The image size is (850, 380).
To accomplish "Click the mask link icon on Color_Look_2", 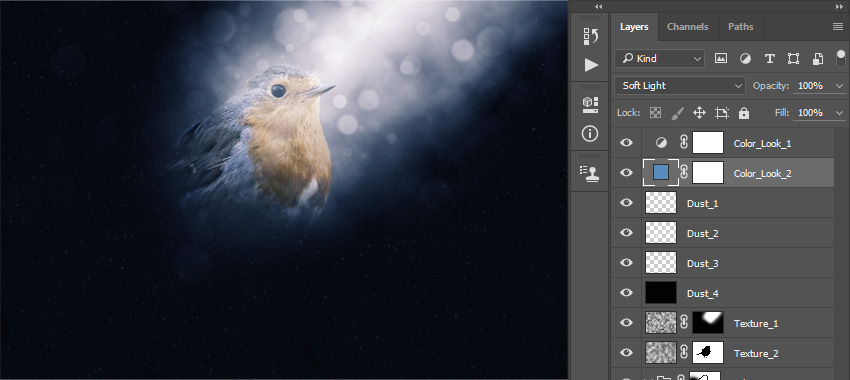I will point(684,173).
